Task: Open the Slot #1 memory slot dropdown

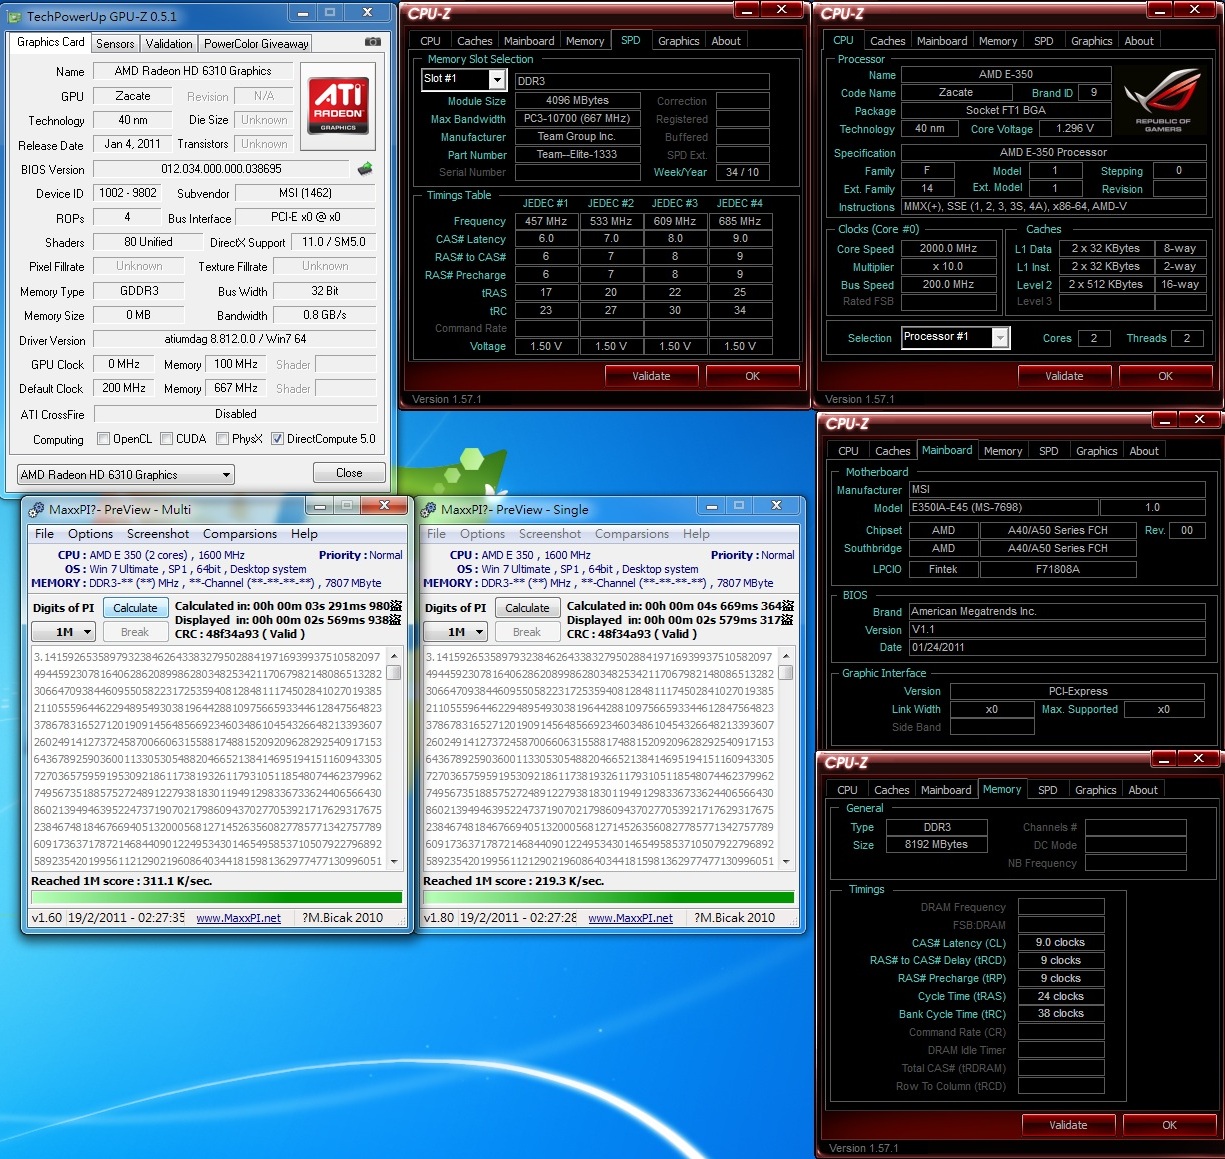Action: coord(463,79)
